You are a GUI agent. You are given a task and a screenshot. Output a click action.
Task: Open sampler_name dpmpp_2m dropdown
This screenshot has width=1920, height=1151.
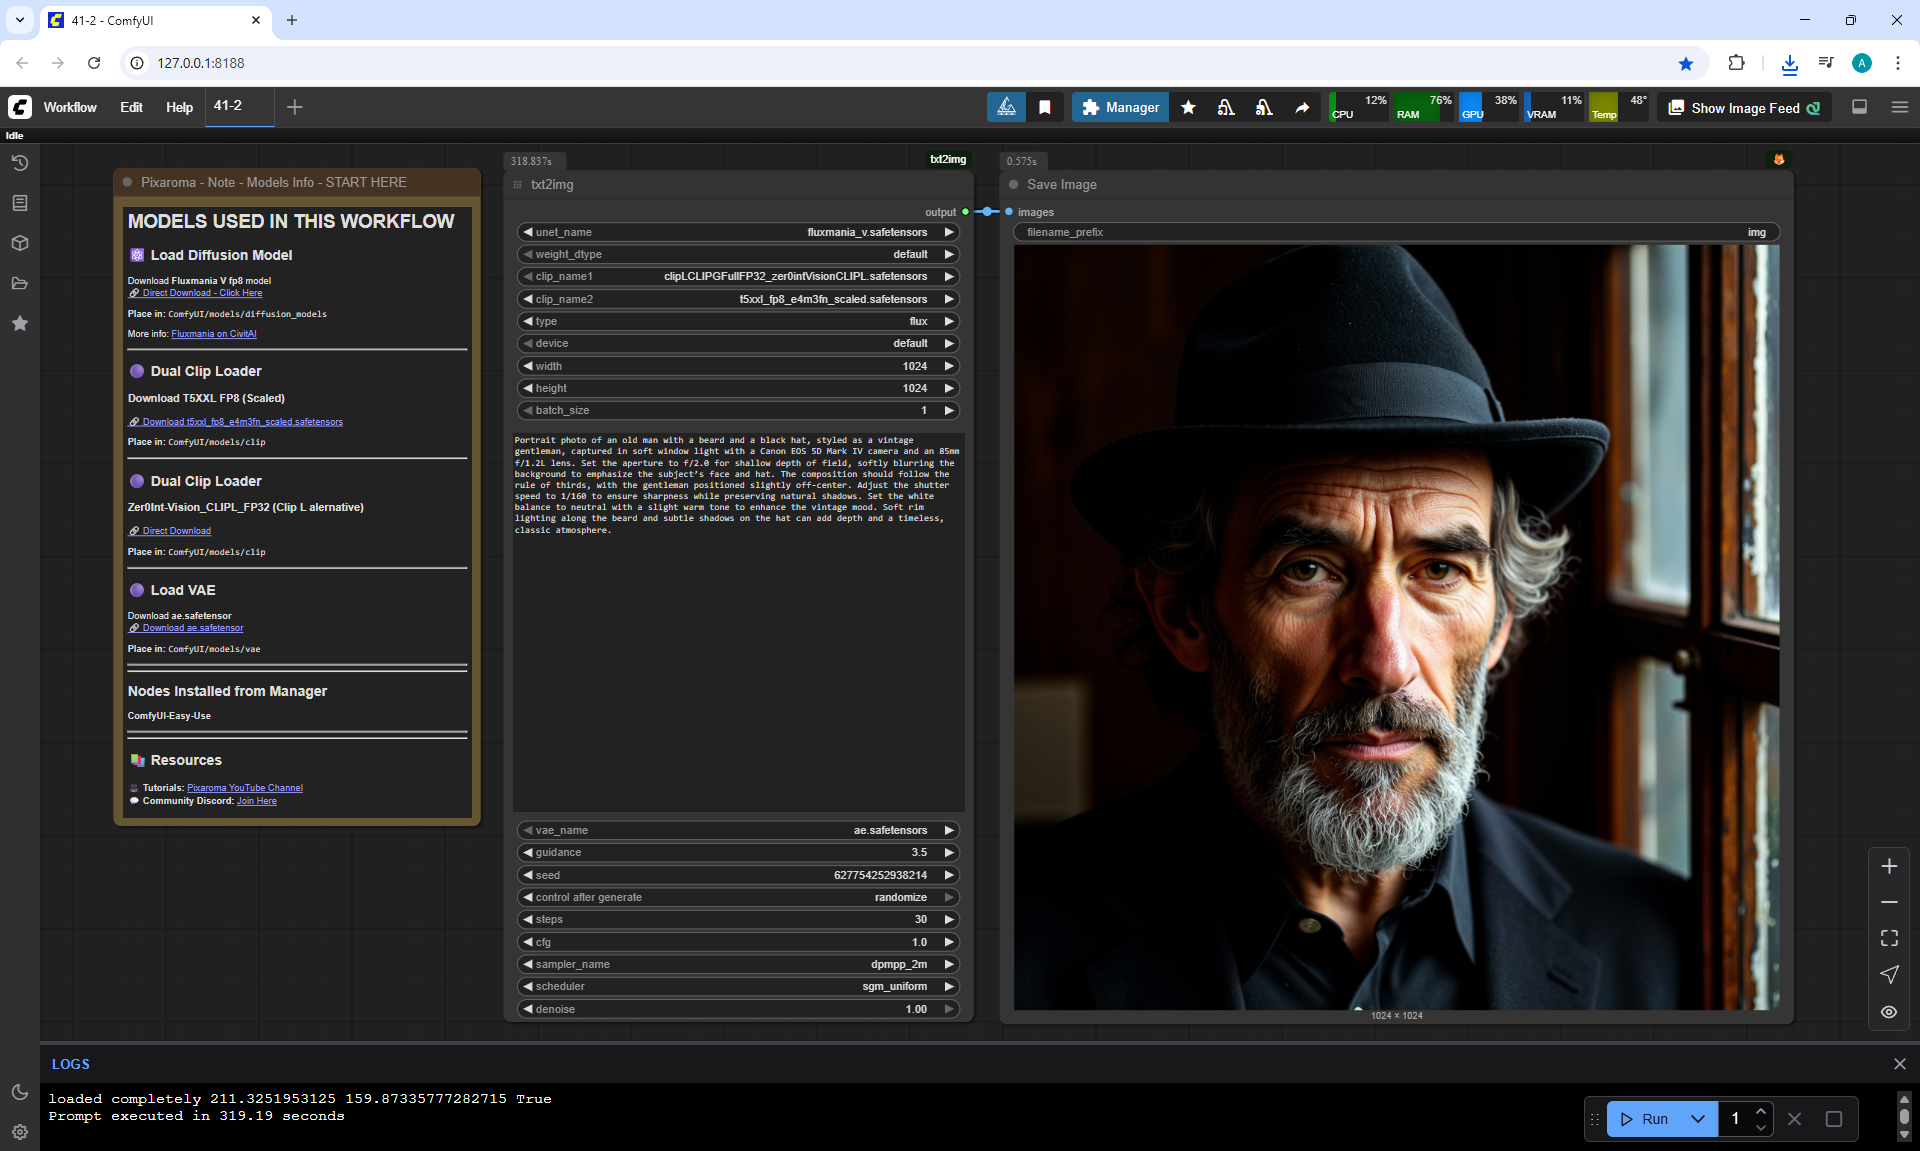(x=738, y=964)
